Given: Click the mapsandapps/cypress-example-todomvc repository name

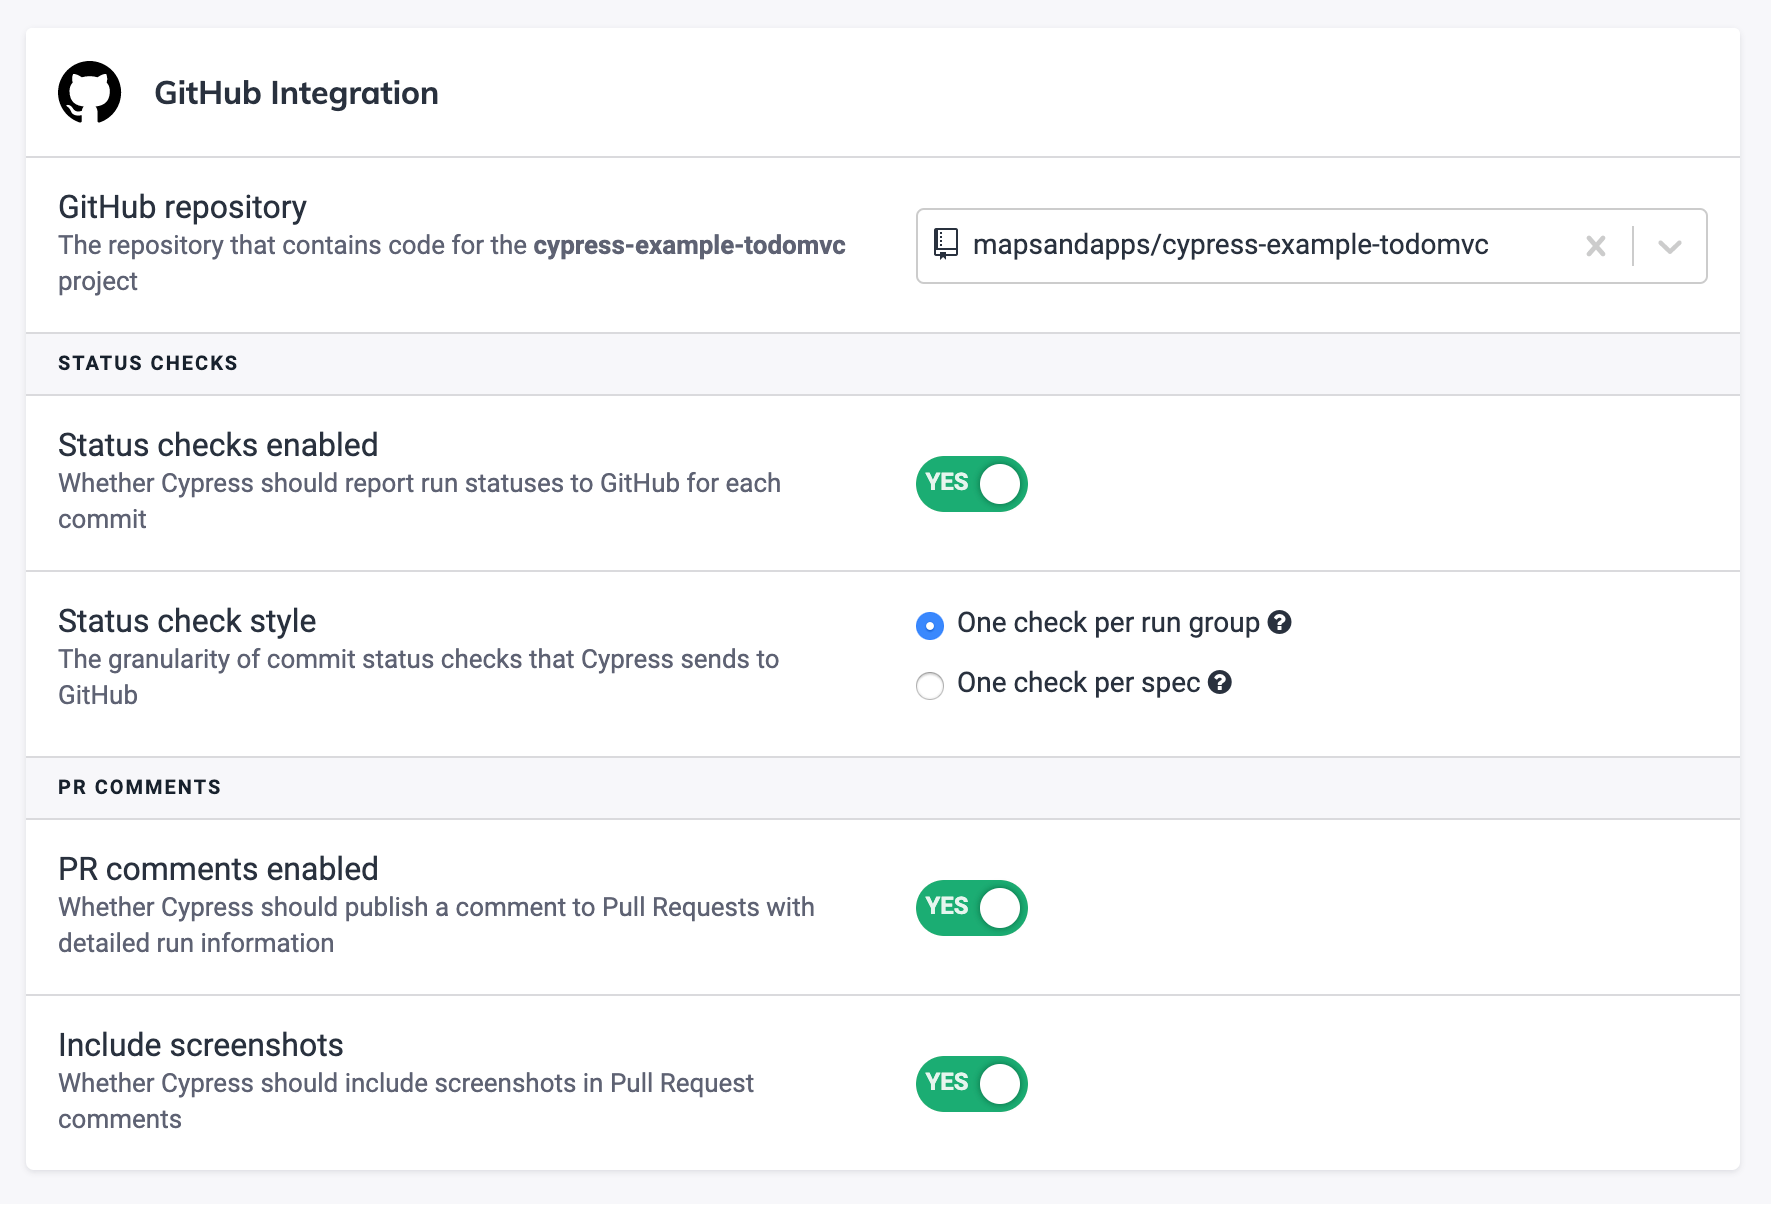Looking at the screenshot, I should click(x=1232, y=245).
